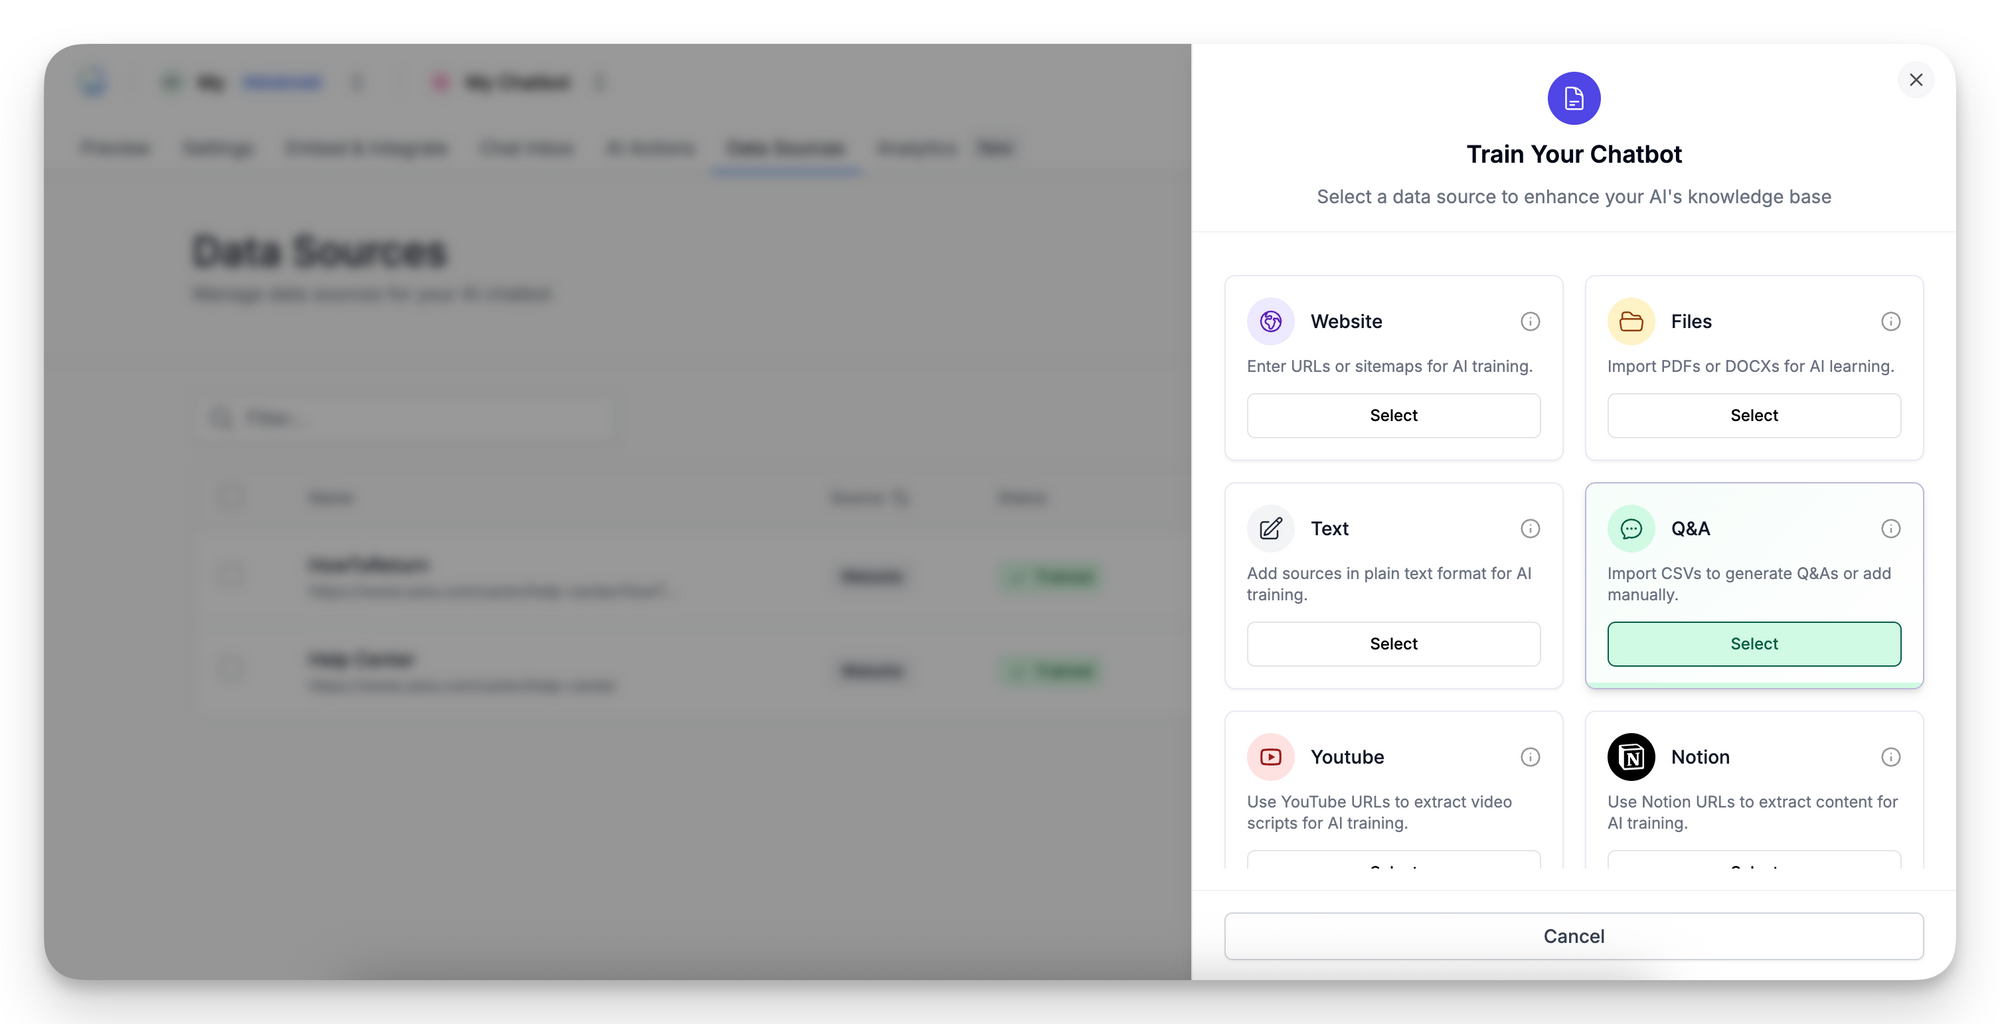View info for the Notion source

1891,757
